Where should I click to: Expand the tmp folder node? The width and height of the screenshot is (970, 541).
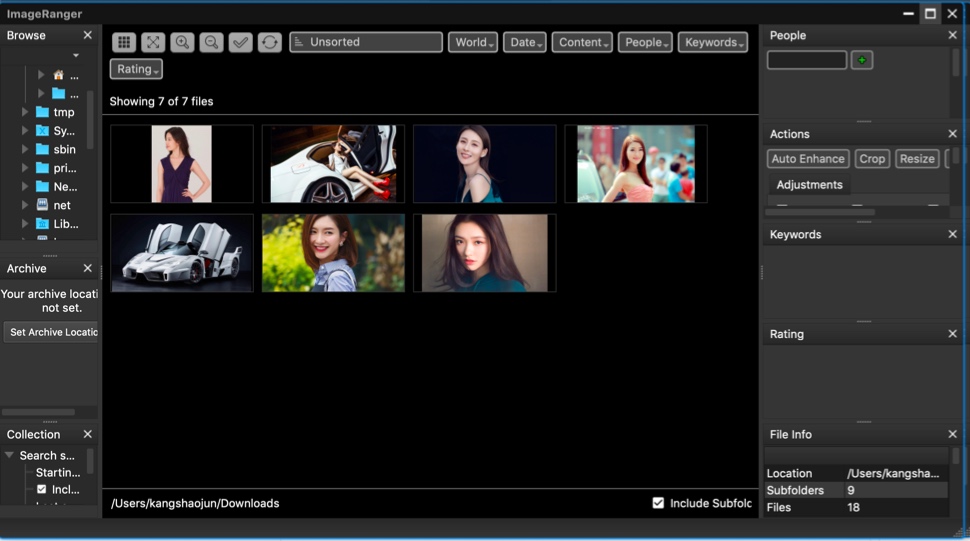click(x=25, y=112)
